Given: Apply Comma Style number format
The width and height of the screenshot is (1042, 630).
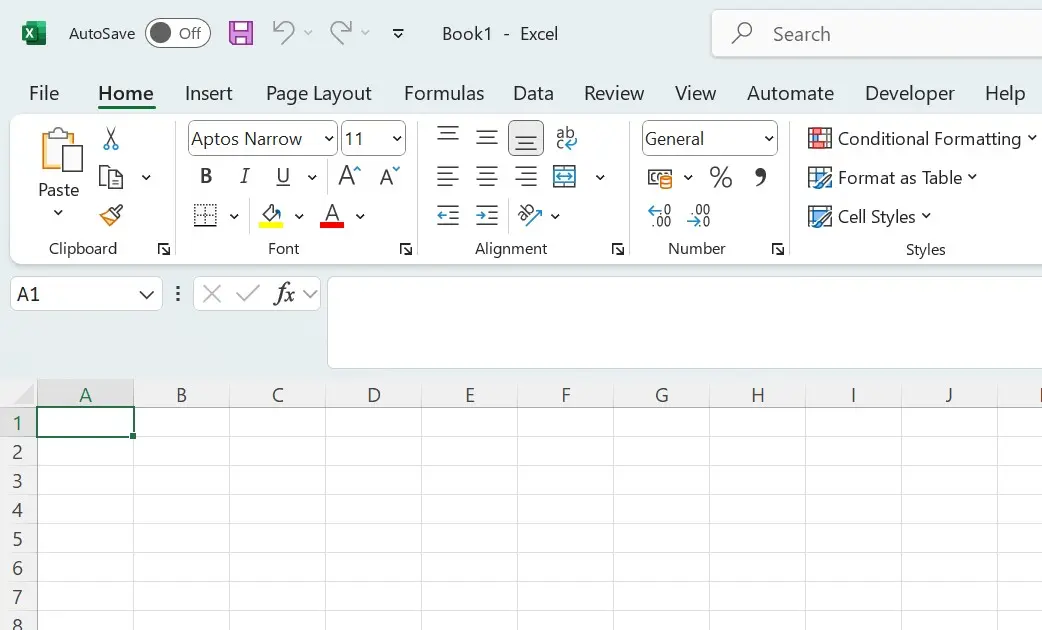Looking at the screenshot, I should [759, 177].
